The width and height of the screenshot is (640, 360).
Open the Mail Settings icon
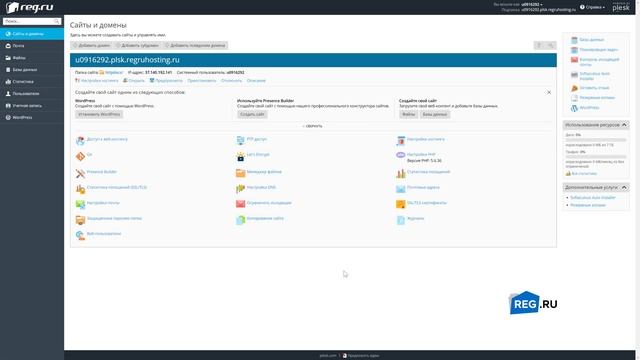(80, 204)
